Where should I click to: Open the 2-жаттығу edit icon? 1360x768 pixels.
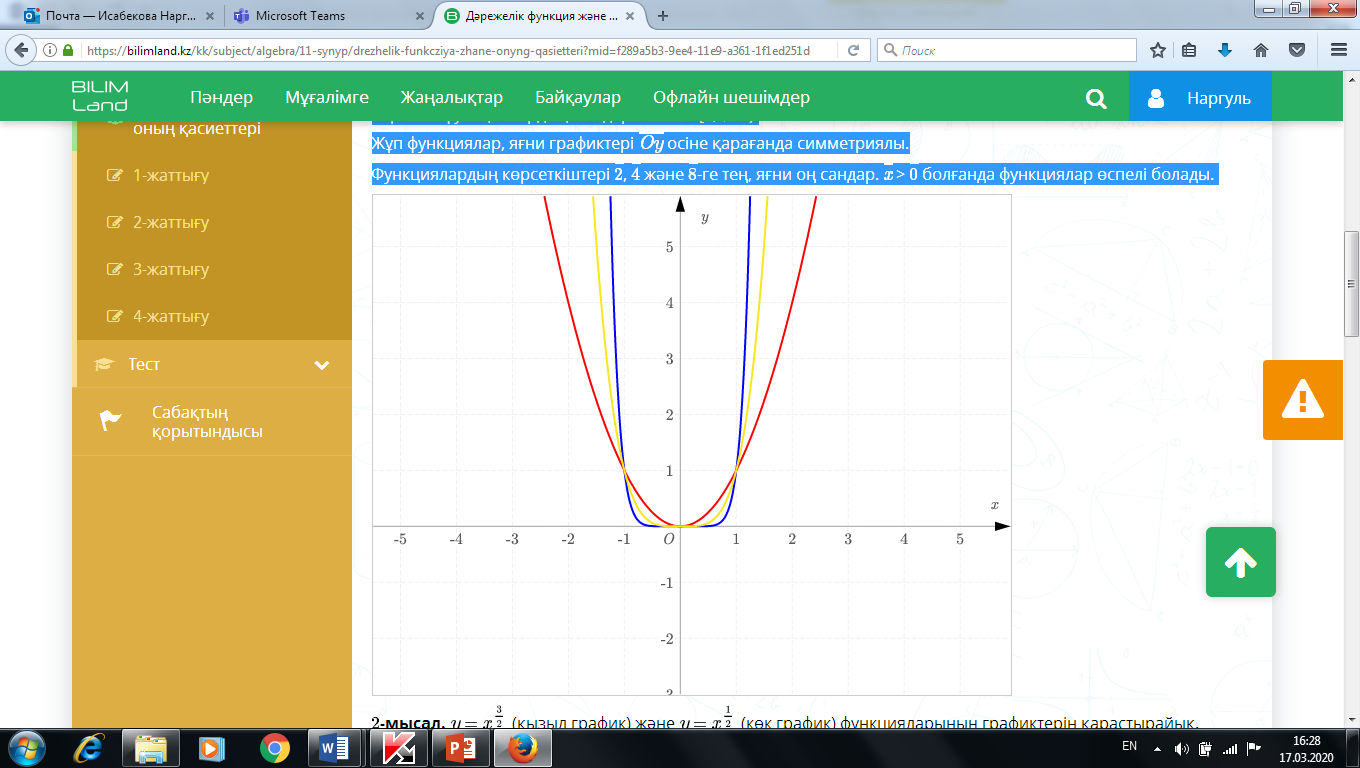pos(114,223)
